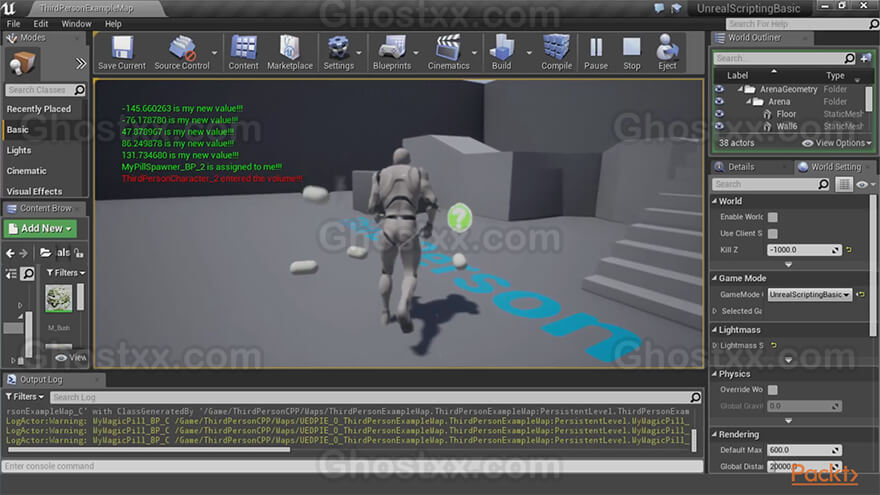Open Content Browser Filters dropdown
This screenshot has height=495, width=880.
tap(66, 273)
